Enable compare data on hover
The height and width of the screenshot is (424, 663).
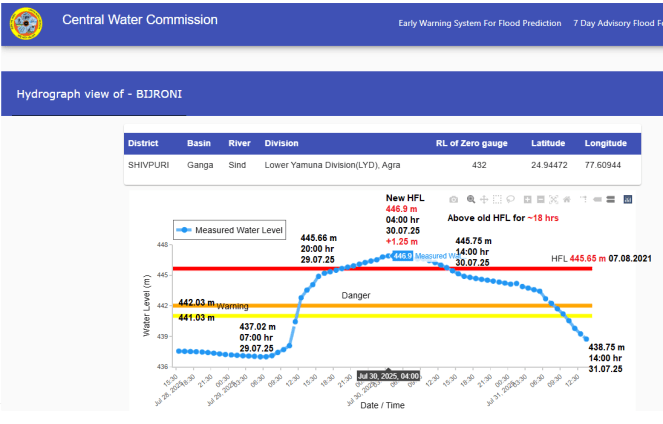point(610,200)
